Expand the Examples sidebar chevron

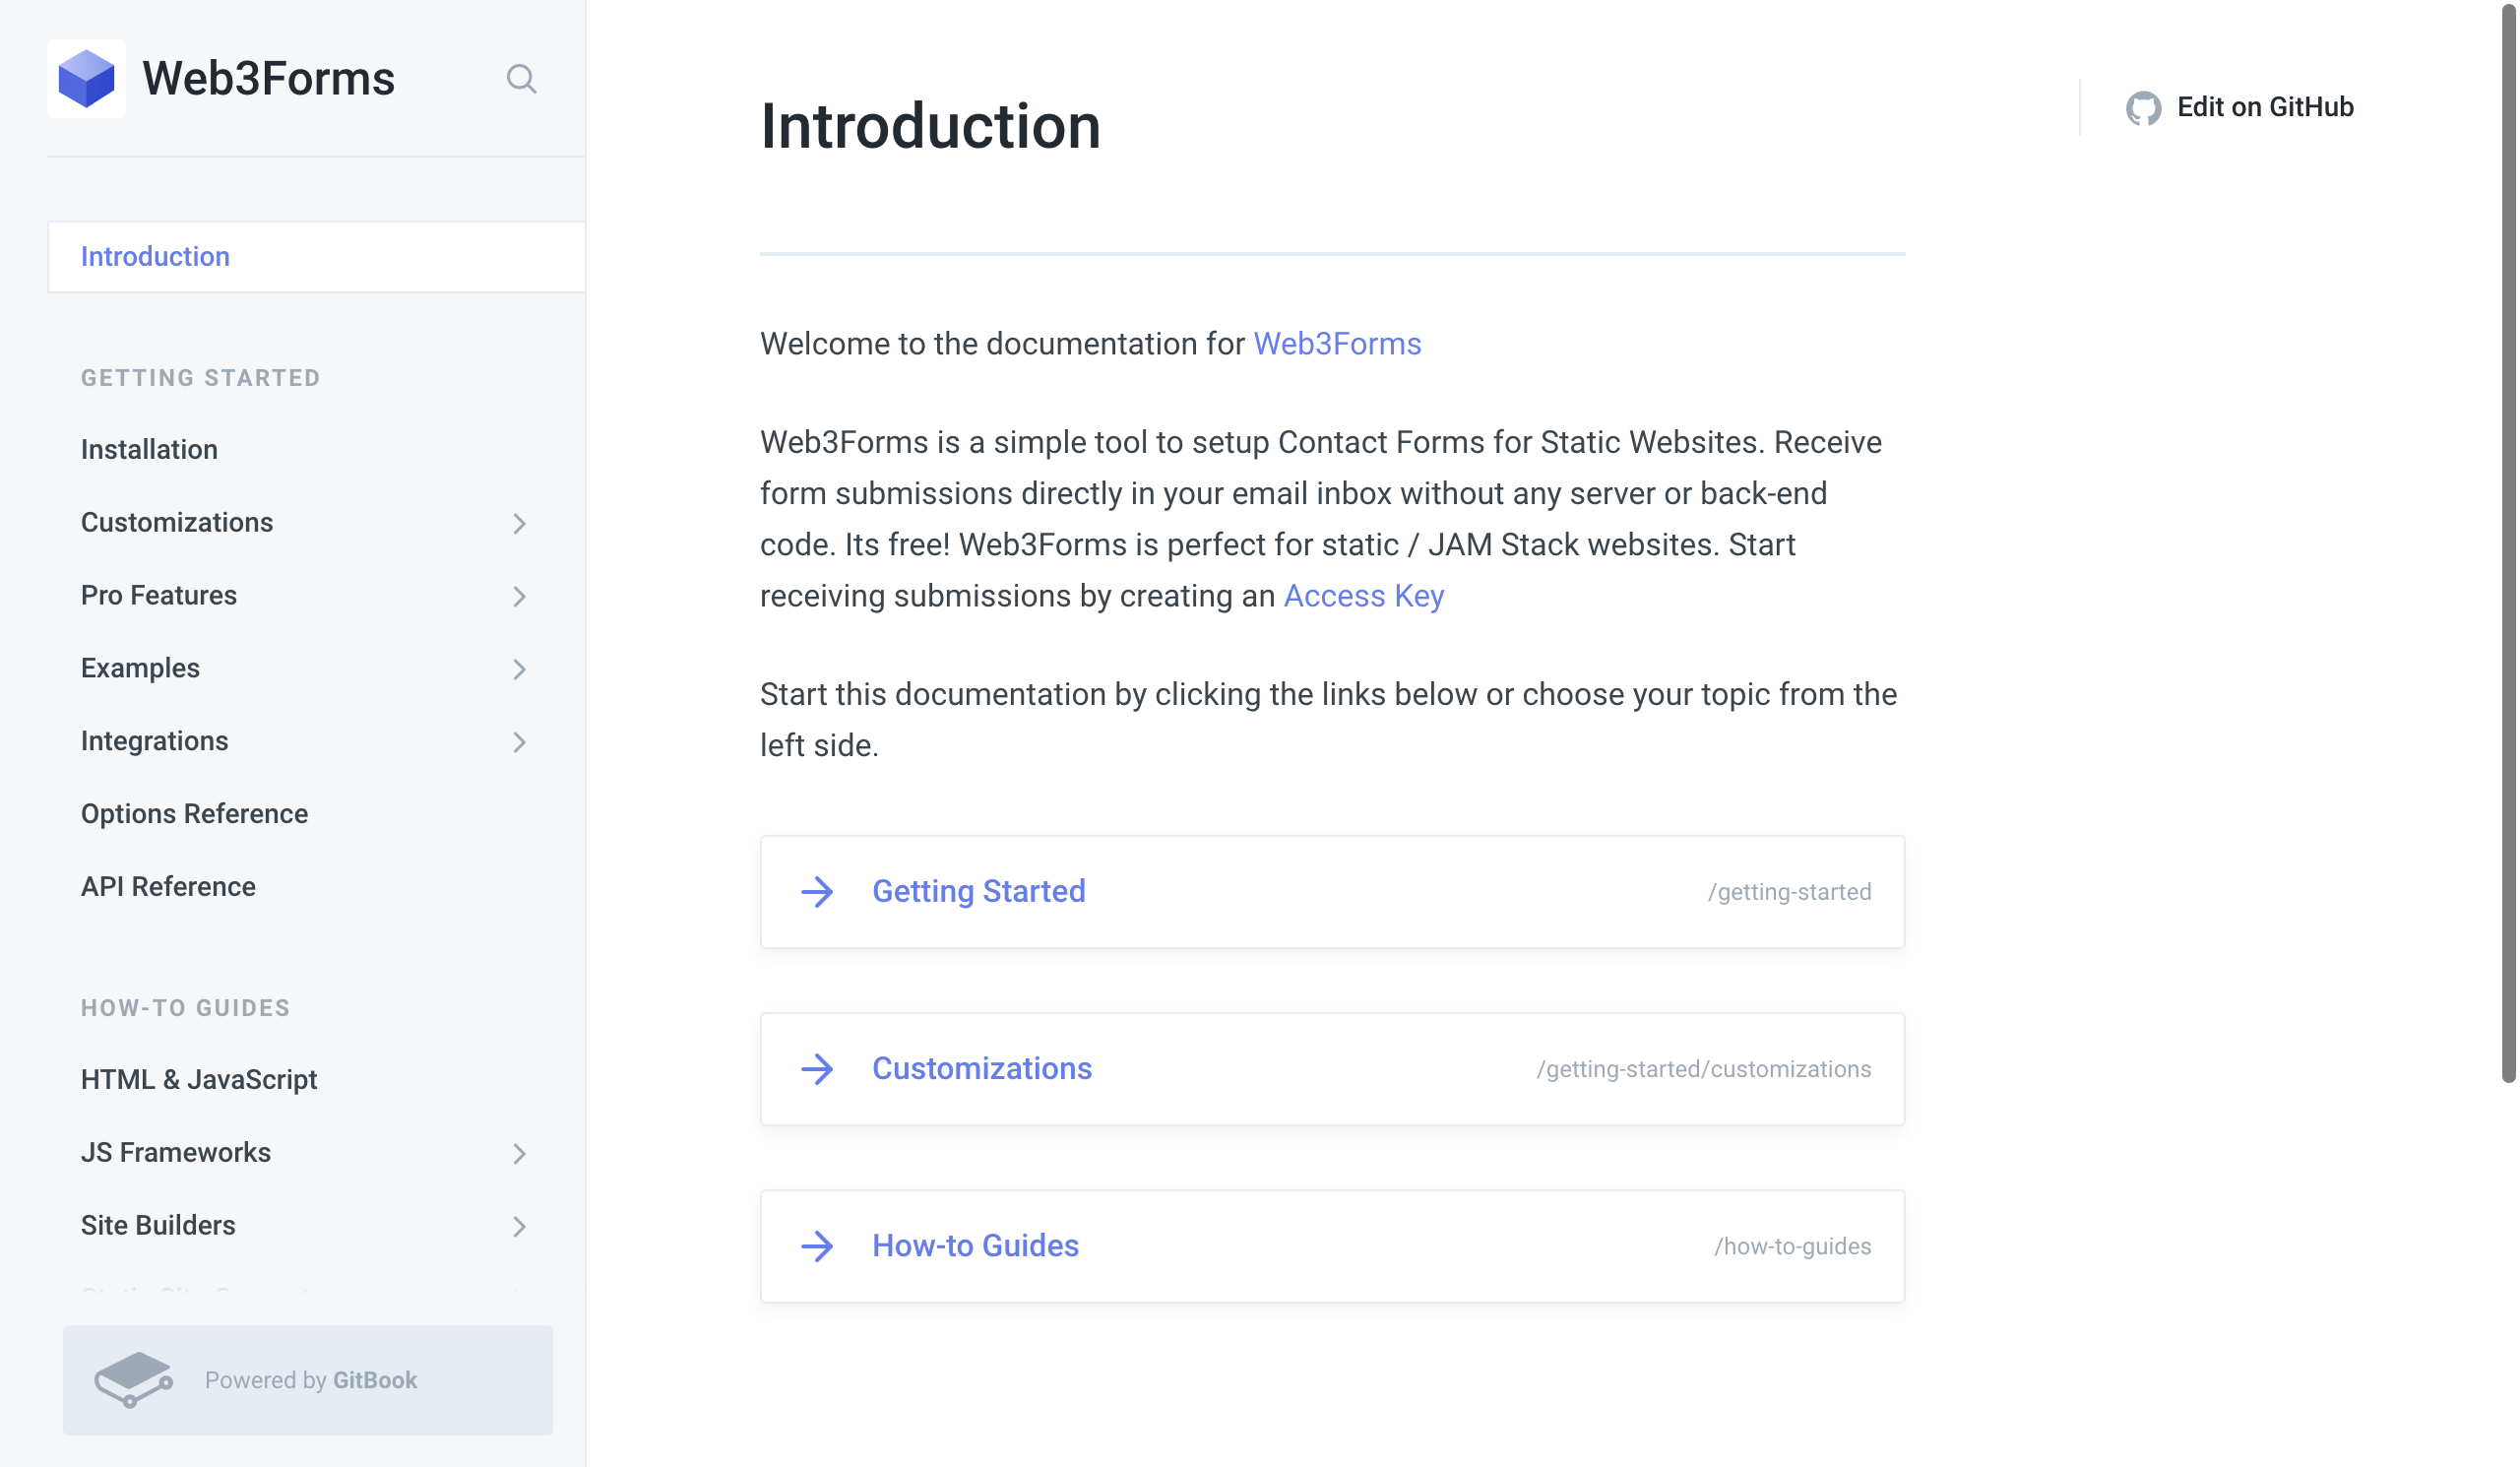click(x=519, y=669)
